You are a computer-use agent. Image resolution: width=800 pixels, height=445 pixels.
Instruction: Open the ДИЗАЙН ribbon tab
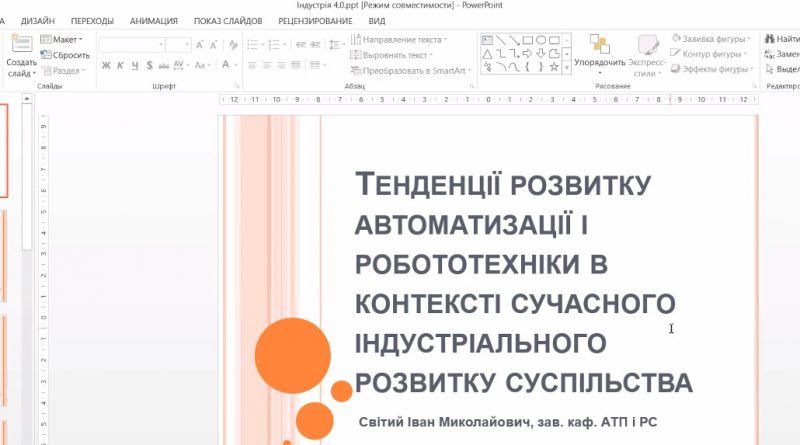pyautogui.click(x=38, y=20)
